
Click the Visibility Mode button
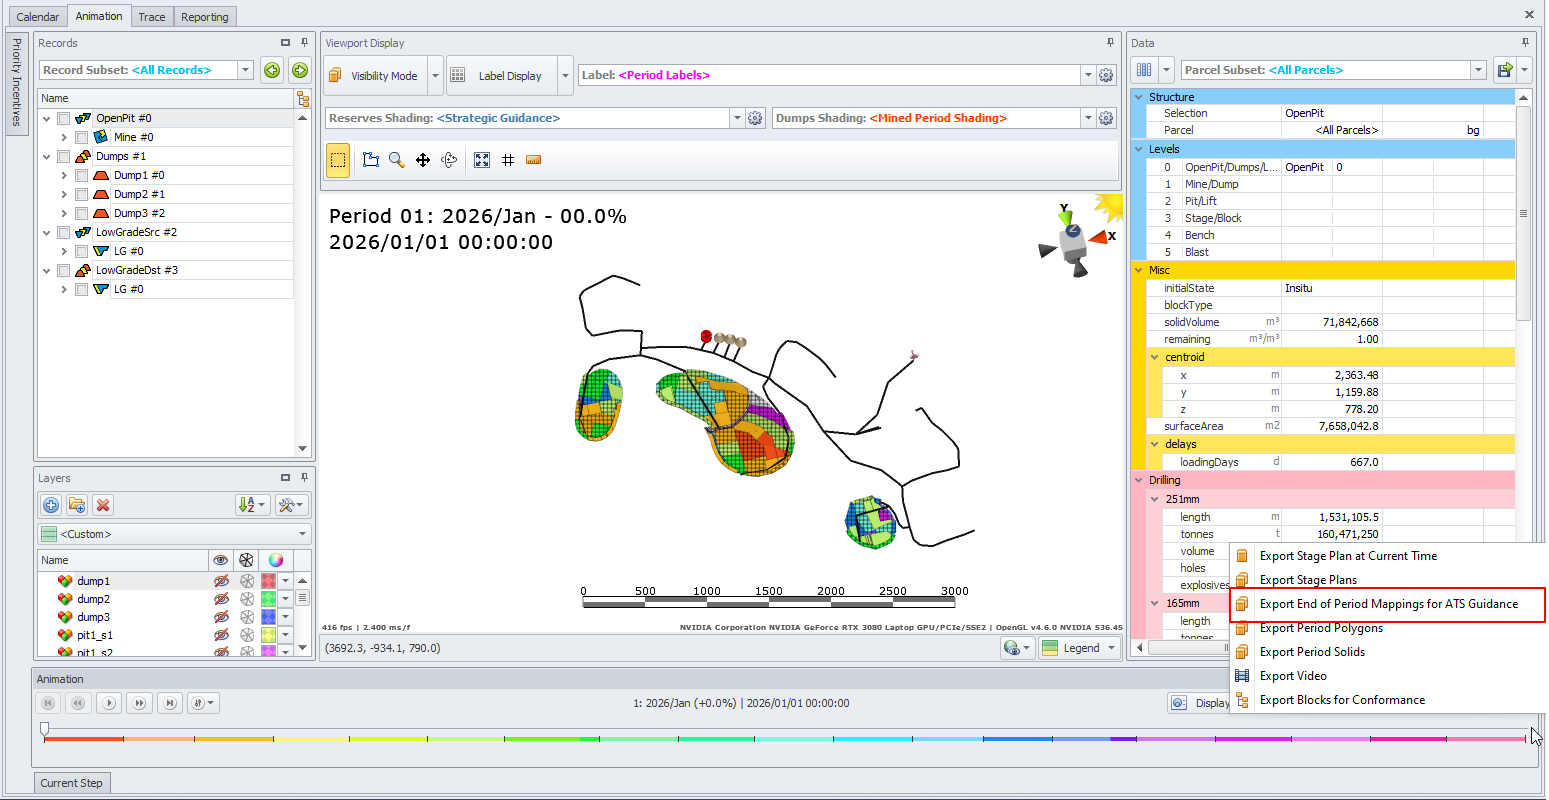coord(375,76)
